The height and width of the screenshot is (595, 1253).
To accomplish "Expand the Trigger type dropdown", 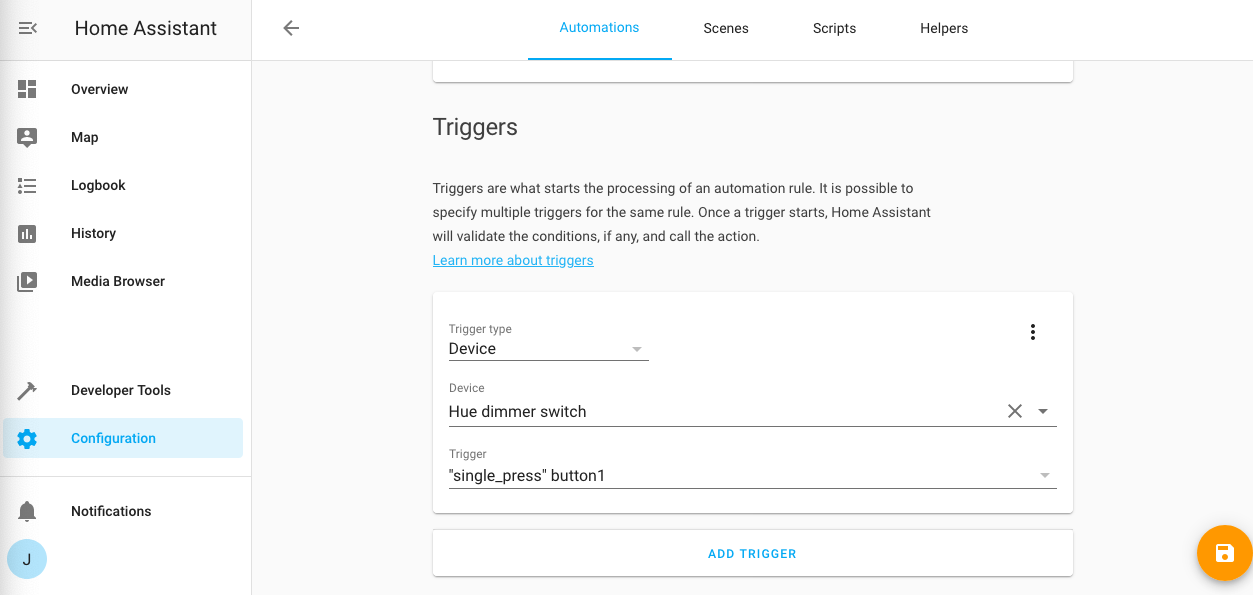I will (x=636, y=349).
